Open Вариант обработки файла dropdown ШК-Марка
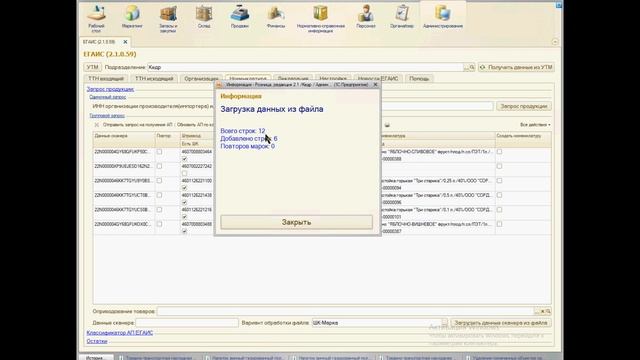 point(444,322)
